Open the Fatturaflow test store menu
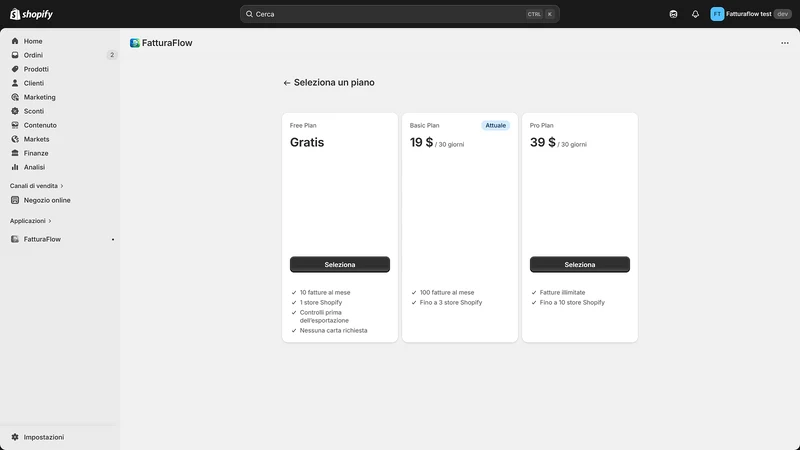 tap(751, 14)
